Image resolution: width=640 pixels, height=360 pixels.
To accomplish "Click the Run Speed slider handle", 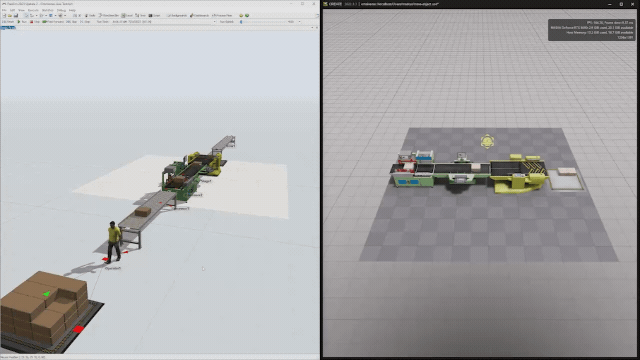I will point(241,22).
